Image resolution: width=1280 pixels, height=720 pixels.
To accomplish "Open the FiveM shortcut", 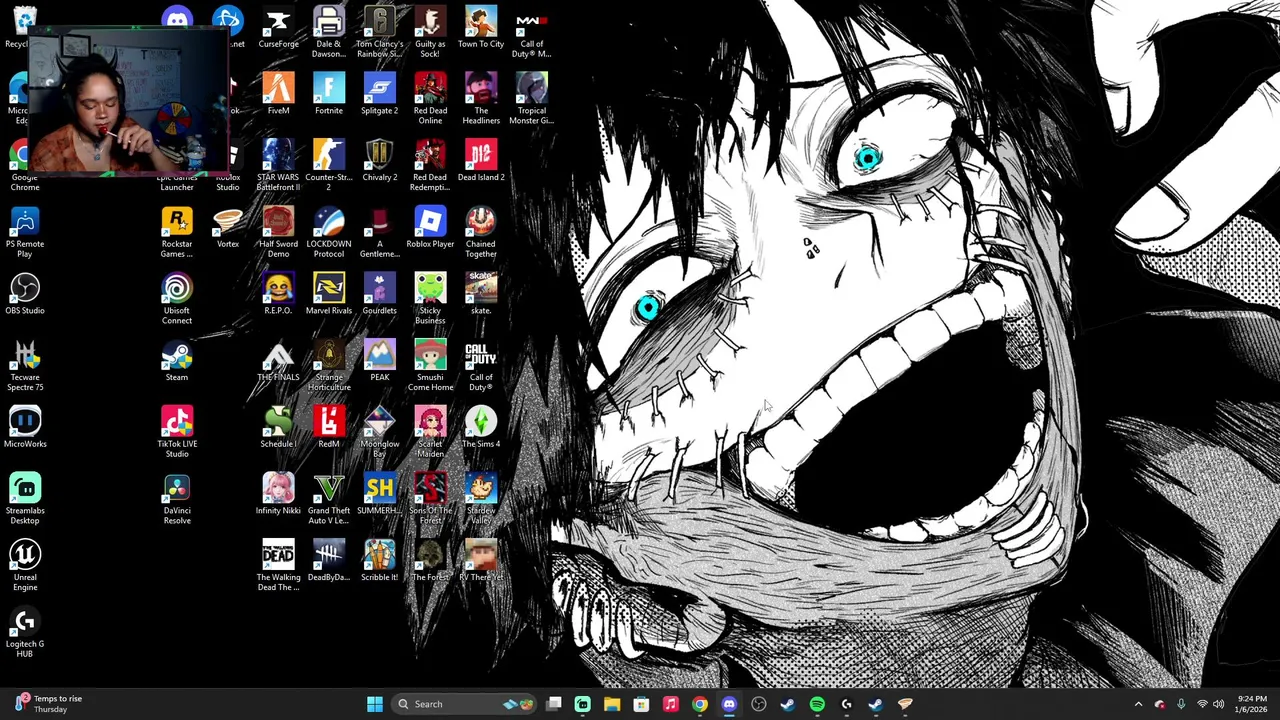I will click(278, 94).
